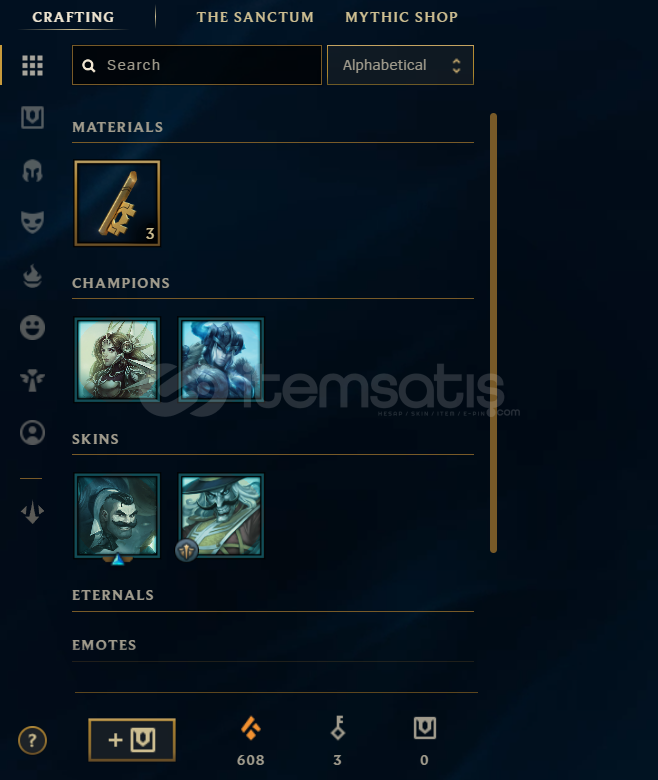Viewport: 658px width, 780px height.
Task: Filter by ward skins flame icon
Action: [x=32, y=276]
